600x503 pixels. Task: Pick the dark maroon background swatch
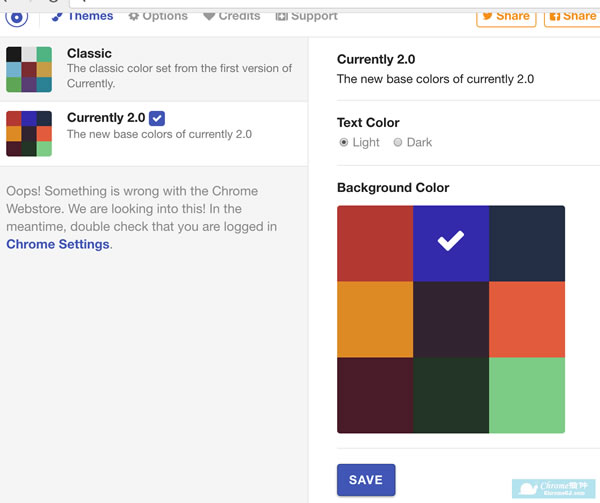(x=375, y=395)
